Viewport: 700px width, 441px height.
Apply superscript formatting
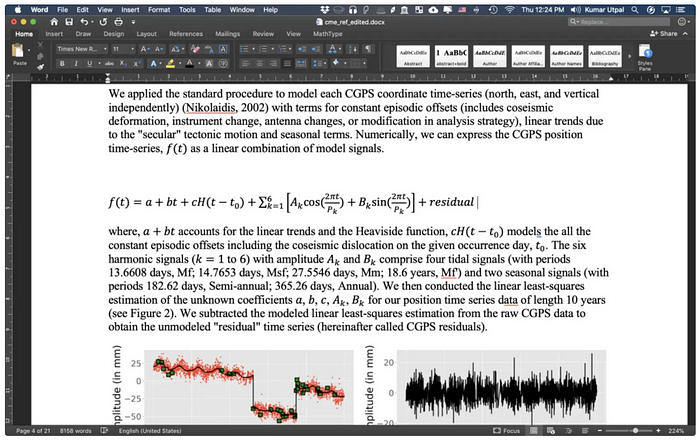[137, 64]
